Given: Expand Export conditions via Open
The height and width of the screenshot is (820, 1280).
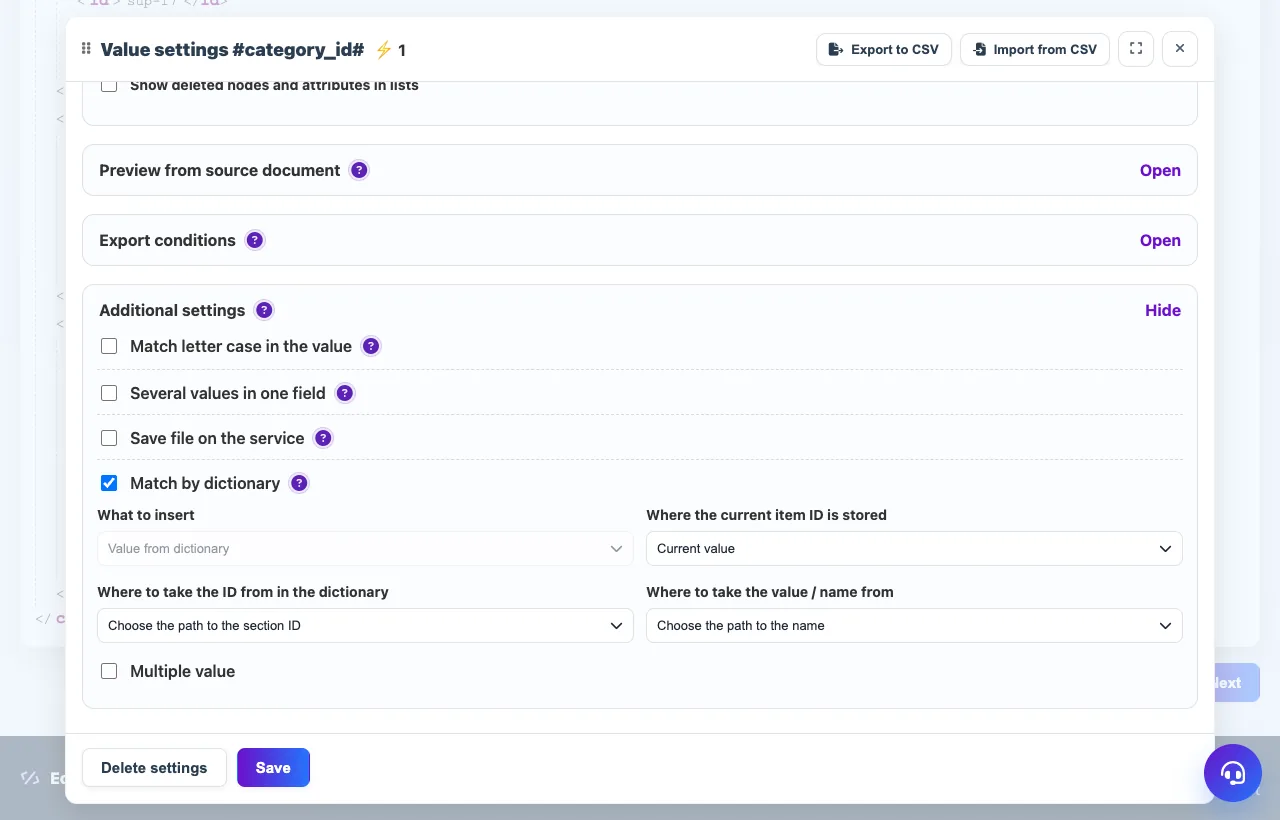Looking at the screenshot, I should pyautogui.click(x=1160, y=240).
